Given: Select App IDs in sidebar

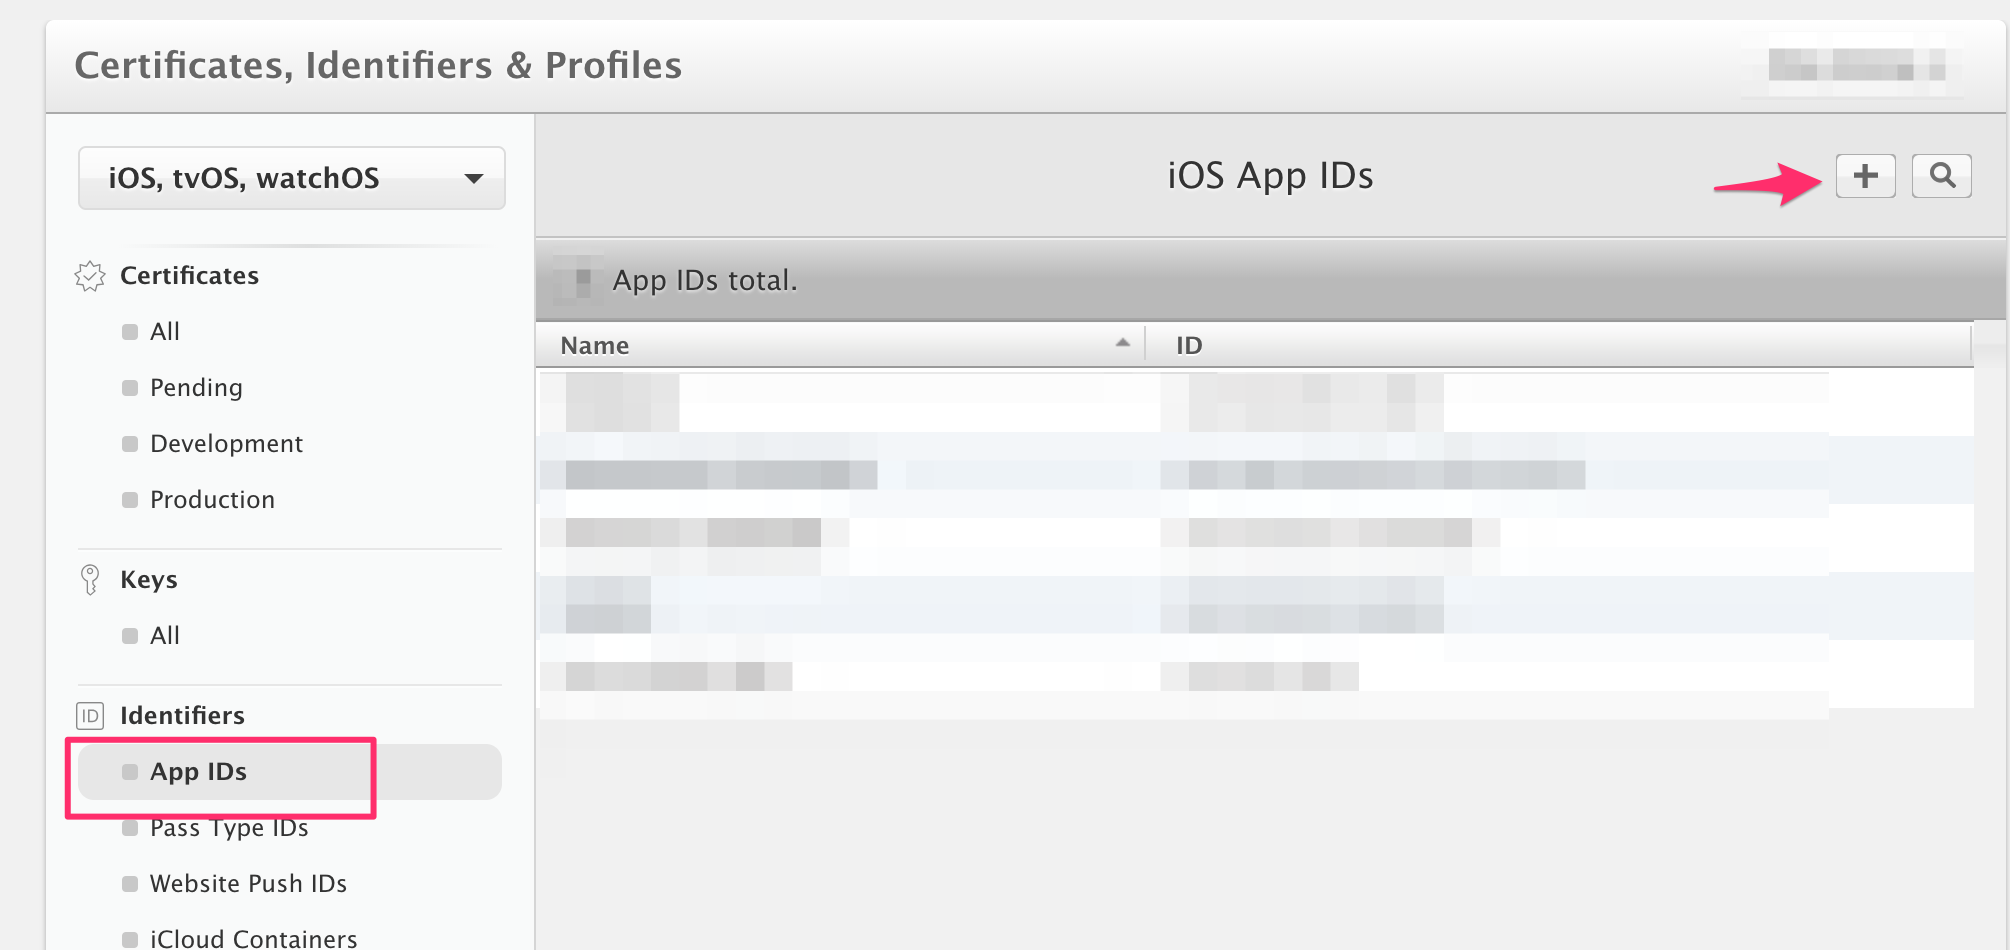Looking at the screenshot, I should pos(290,772).
